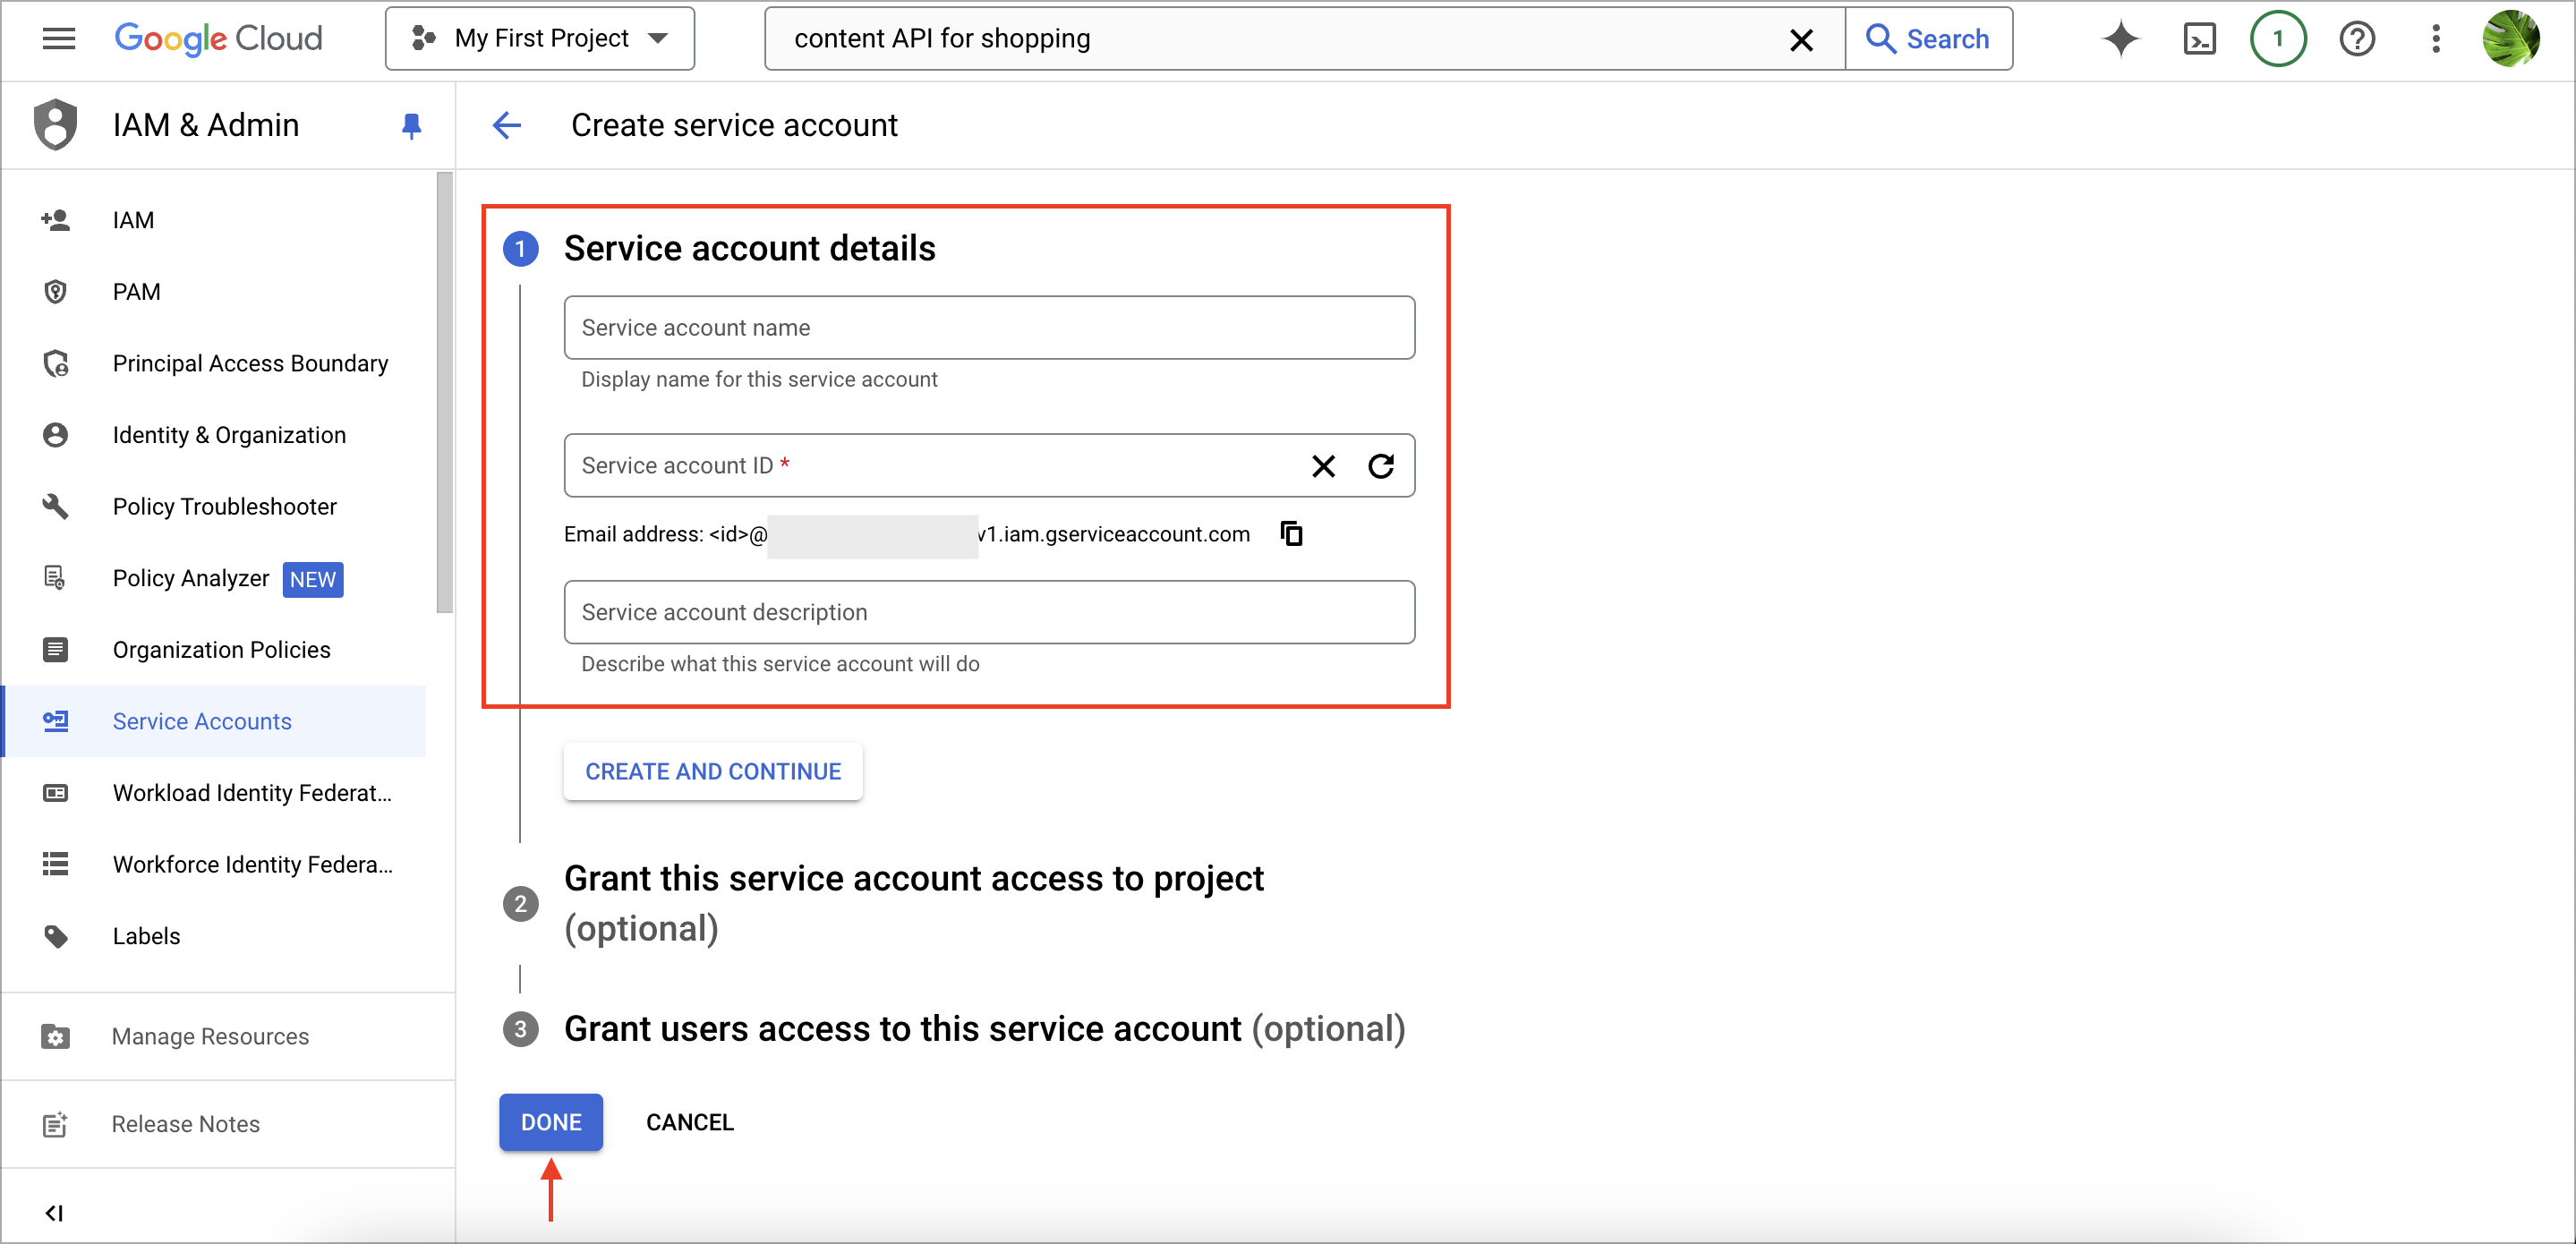Launch the Gemini AI assistant sparkle icon

(x=2120, y=39)
